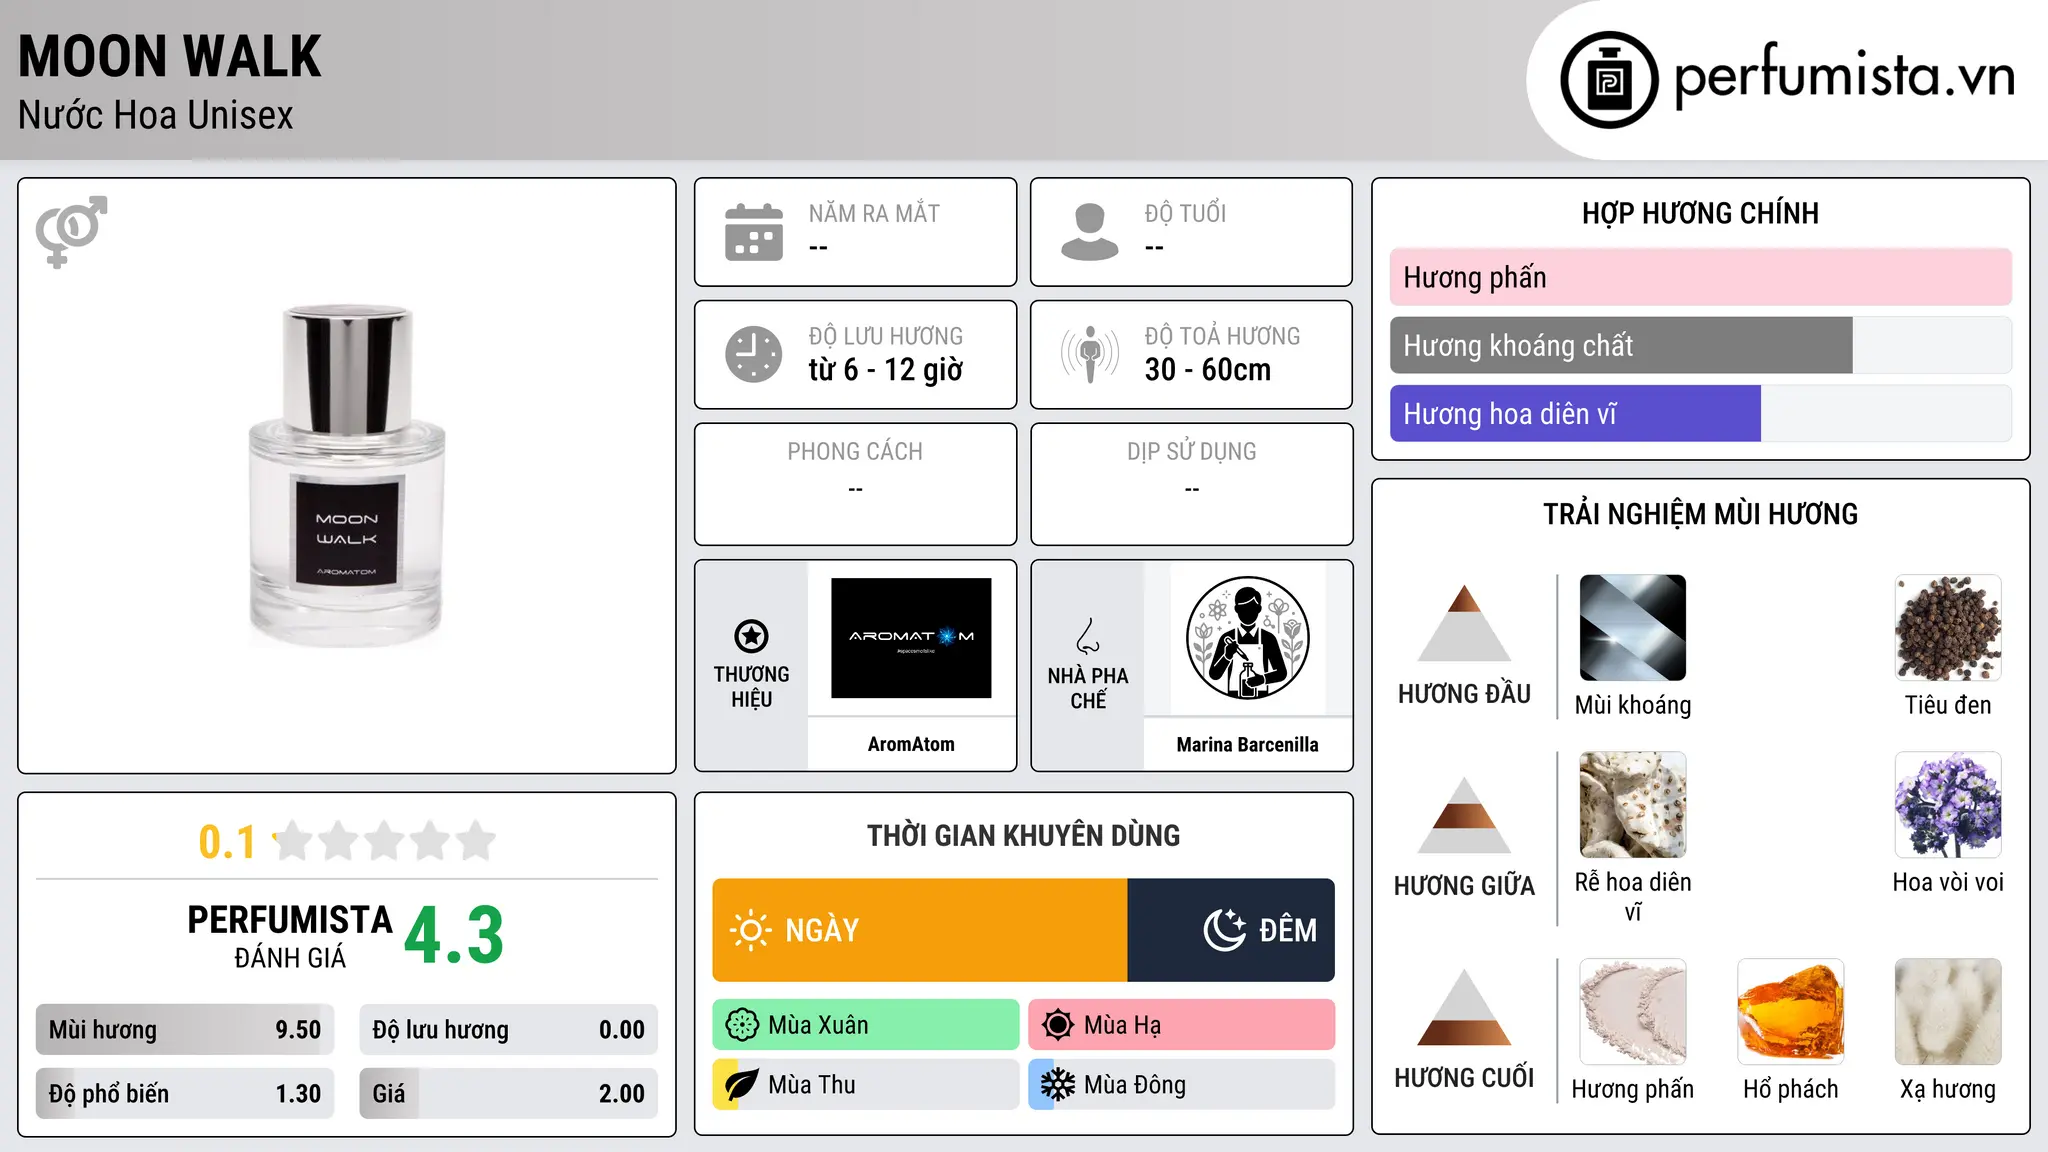
Task: Click the Giá 2.00 rating bar
Action: pyautogui.click(x=509, y=1094)
